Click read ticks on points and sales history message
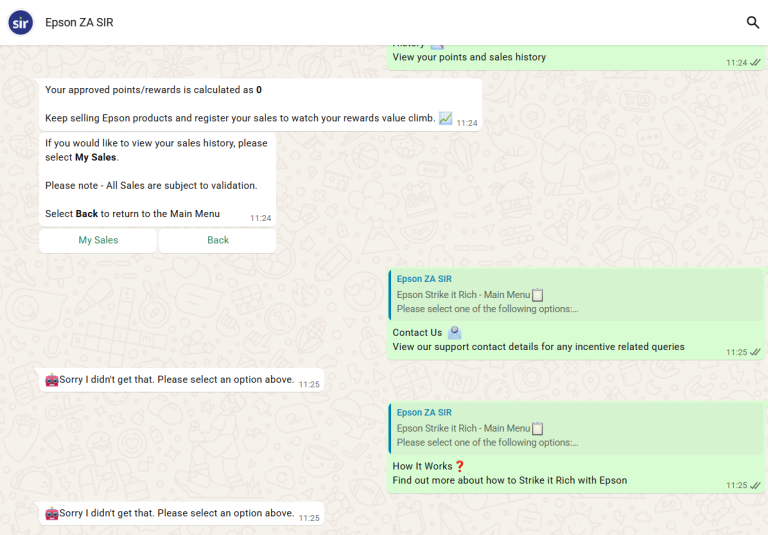Screen dimensions: 768x535 tap(755, 62)
